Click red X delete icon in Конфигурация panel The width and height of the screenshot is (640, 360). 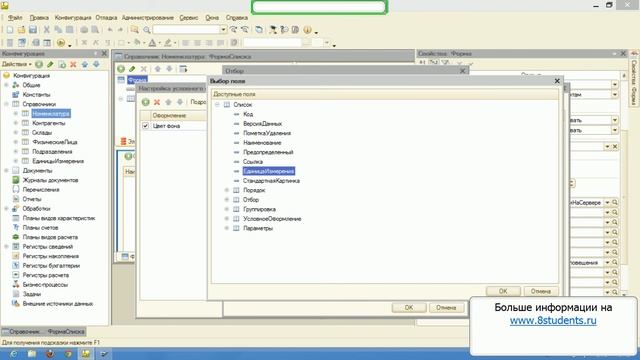[x=73, y=64]
